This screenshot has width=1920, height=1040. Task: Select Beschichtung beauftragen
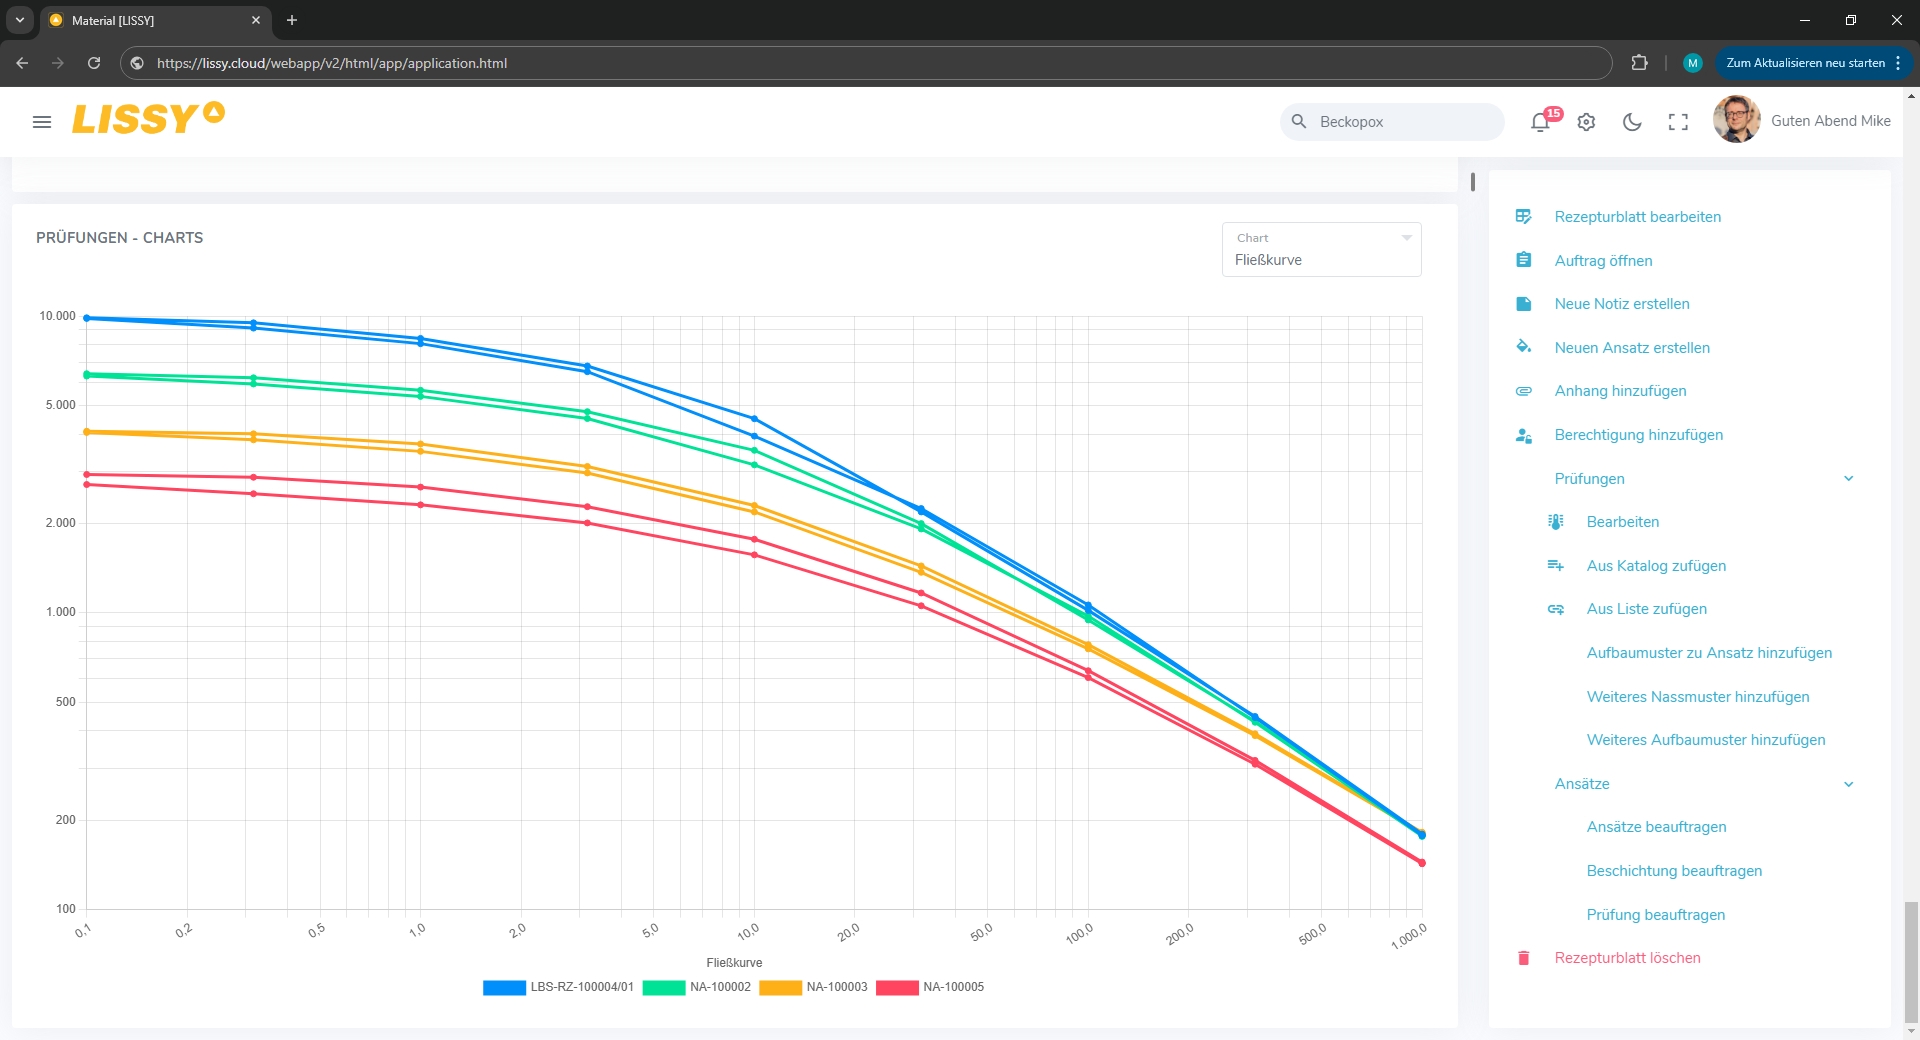(x=1674, y=871)
